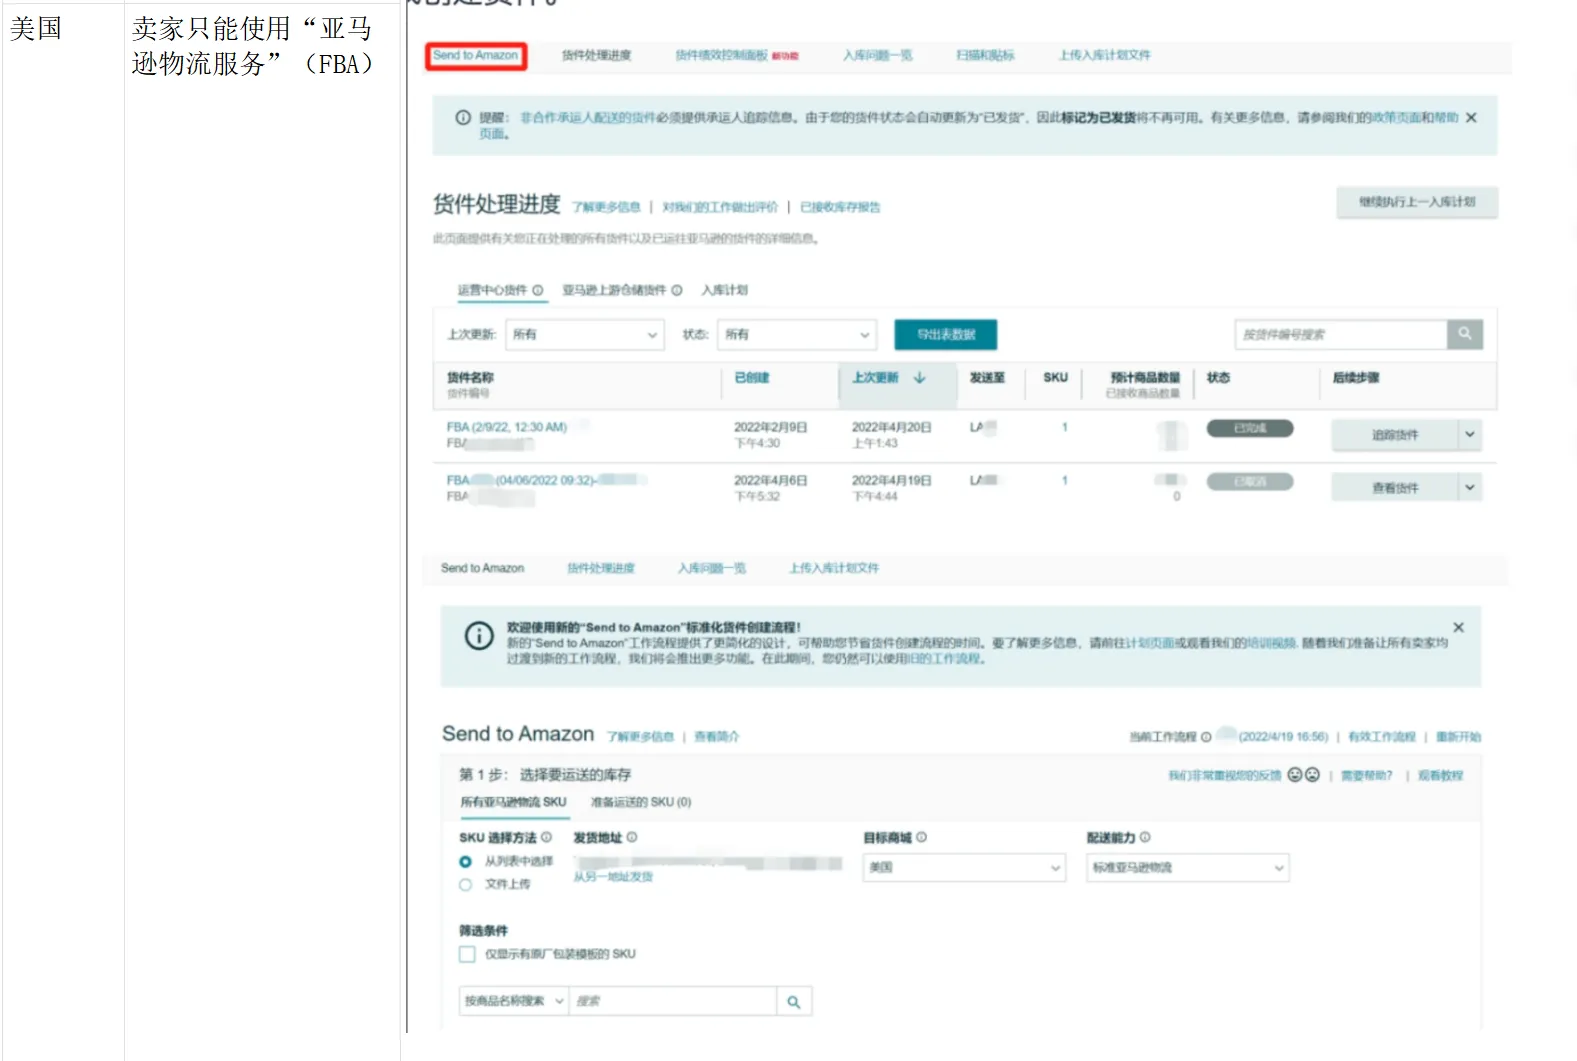
Task: Switch to 货件处理进度 tab in top navigation
Action: tap(596, 56)
